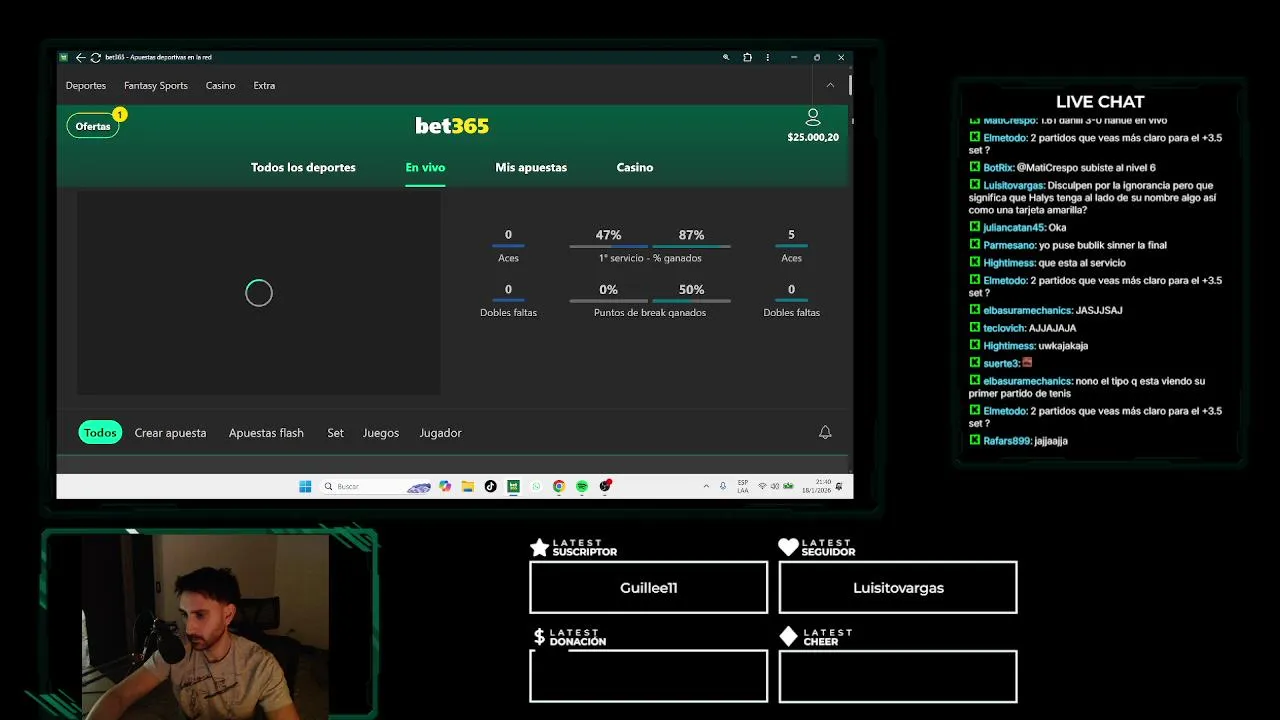This screenshot has height=720, width=1280.
Task: Collapse the top bar with the chevron
Action: point(830,85)
